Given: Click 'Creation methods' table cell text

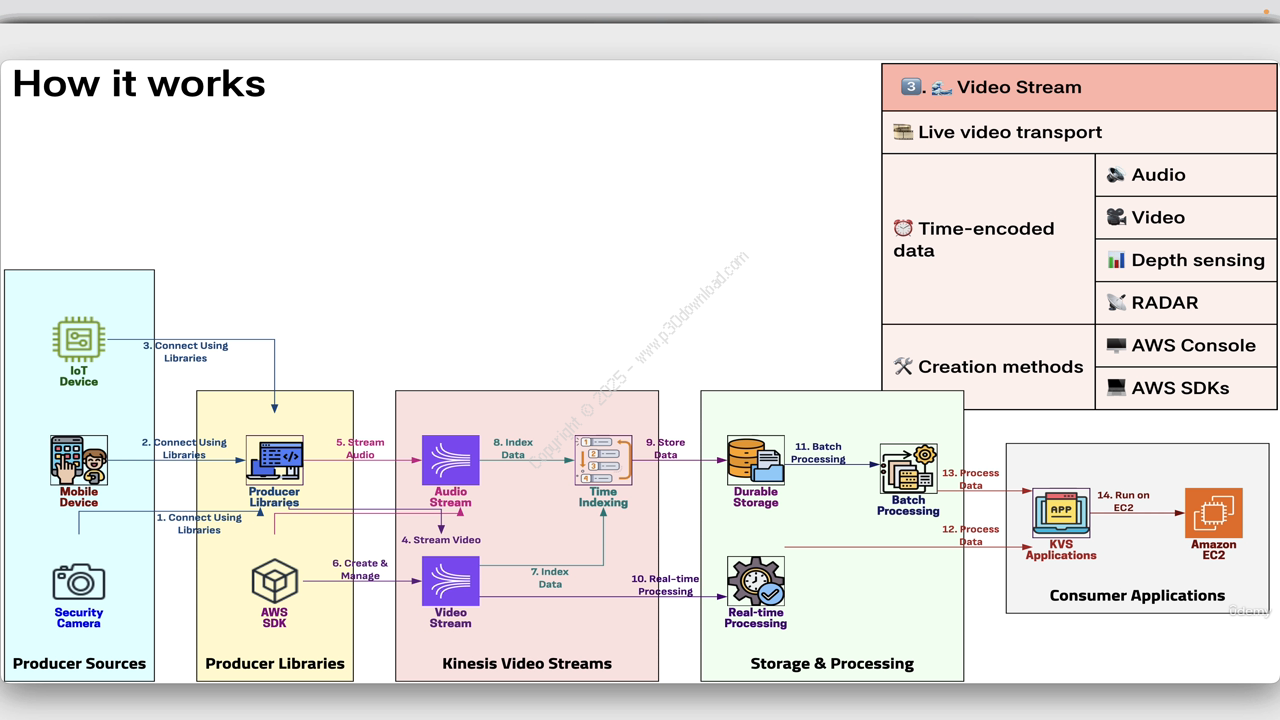Looking at the screenshot, I should pos(1001,367).
